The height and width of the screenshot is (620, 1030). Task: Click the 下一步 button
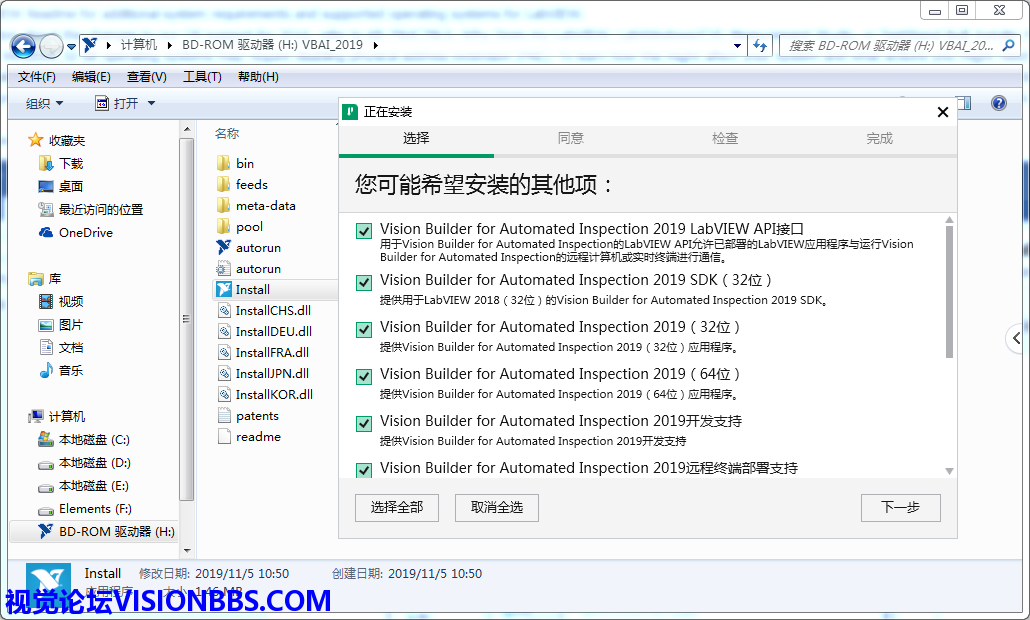click(x=900, y=508)
